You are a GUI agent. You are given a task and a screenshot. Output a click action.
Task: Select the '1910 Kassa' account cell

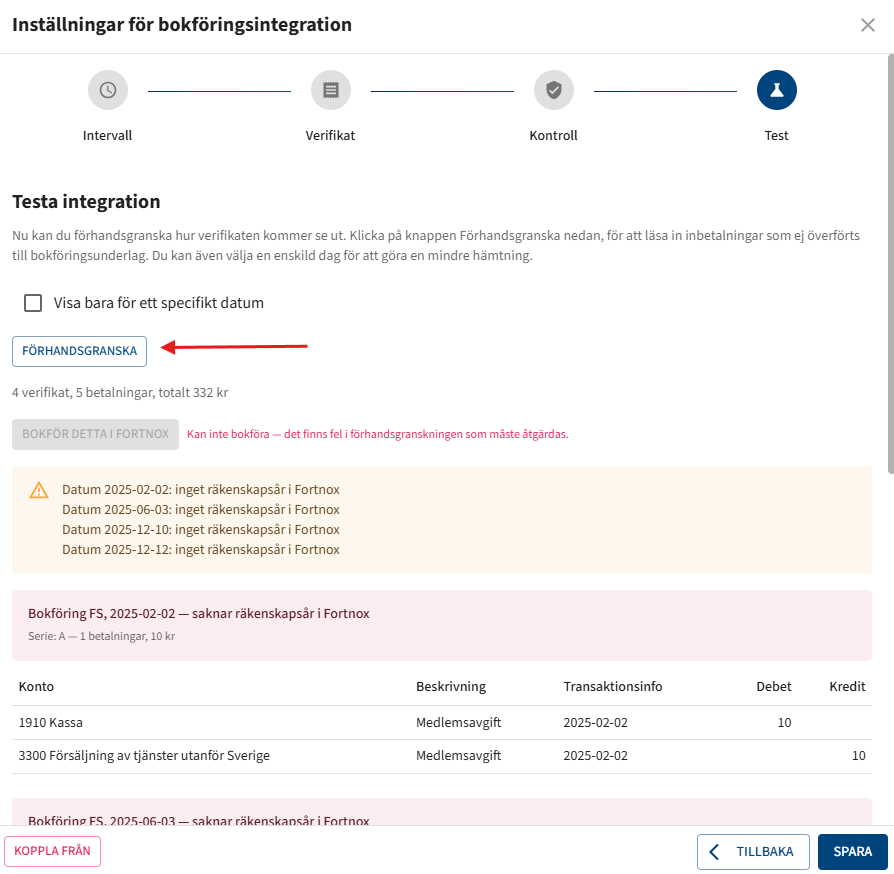point(51,723)
